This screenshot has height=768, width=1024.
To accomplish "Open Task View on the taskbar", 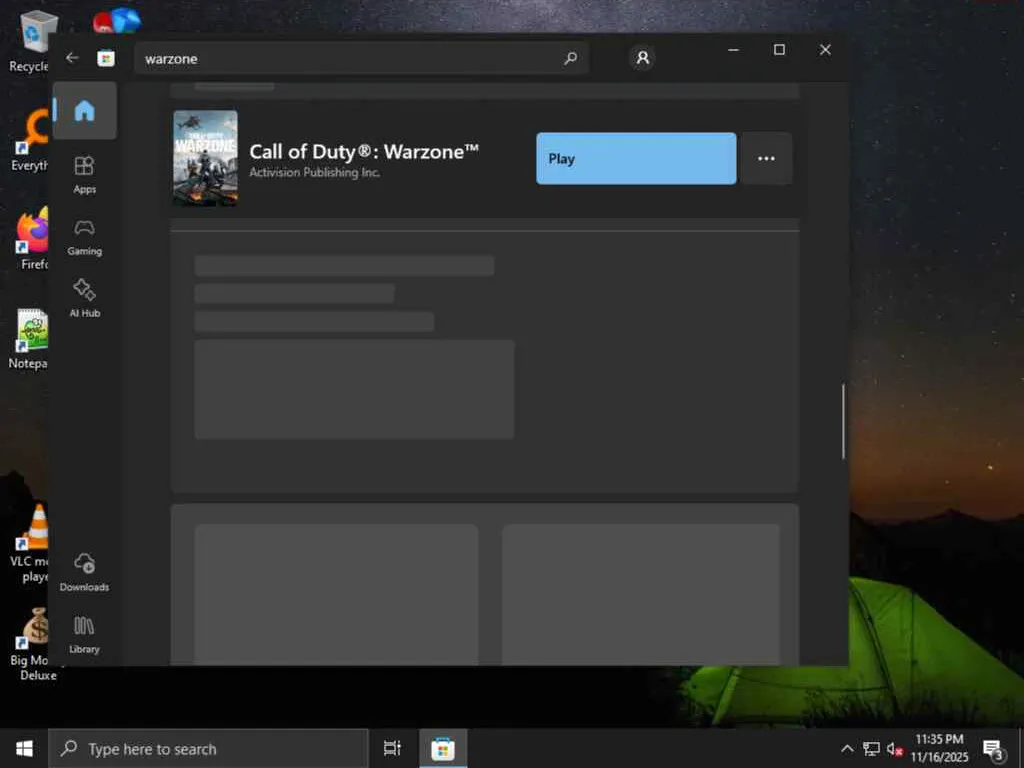I will [x=392, y=748].
